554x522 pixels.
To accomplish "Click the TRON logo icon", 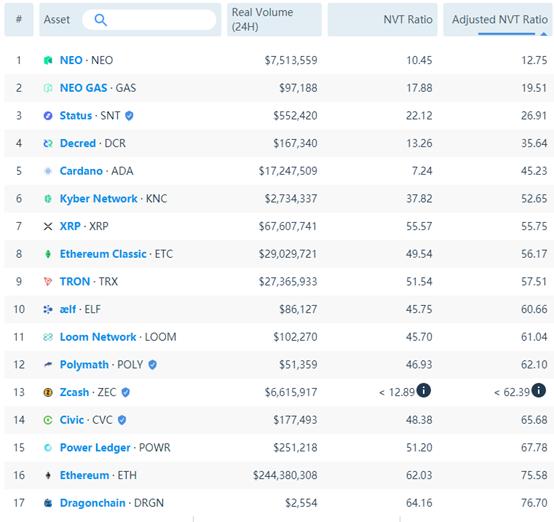I will 48,282.
